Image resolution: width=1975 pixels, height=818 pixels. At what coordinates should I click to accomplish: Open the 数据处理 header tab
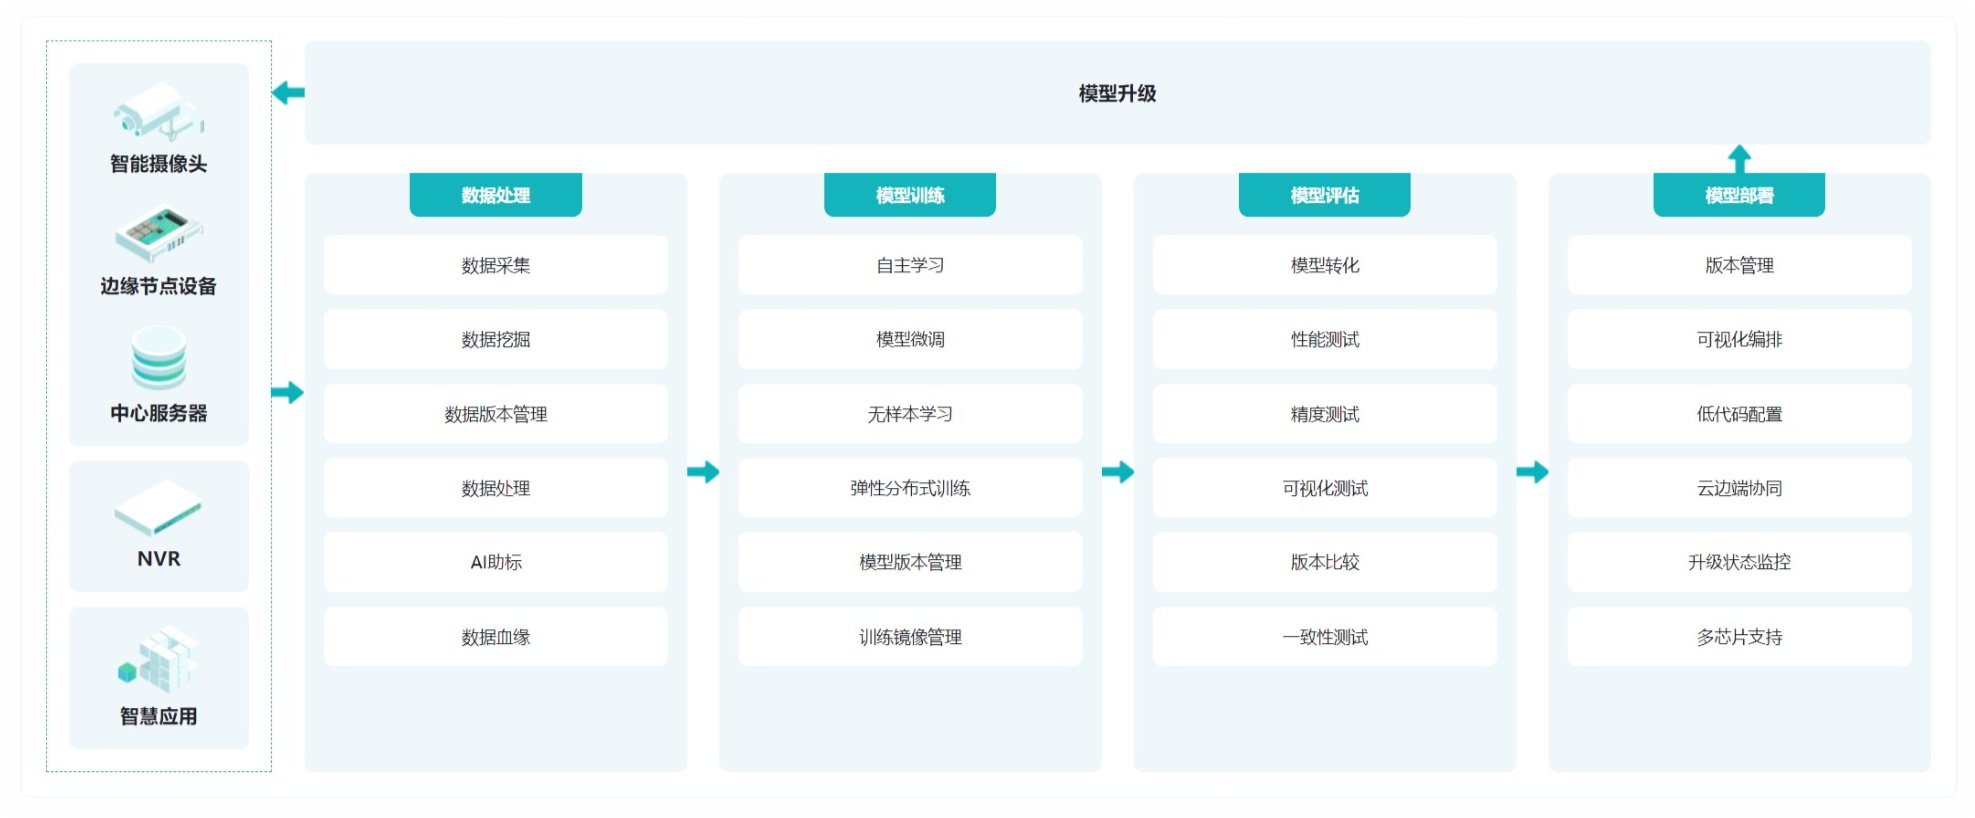click(495, 195)
